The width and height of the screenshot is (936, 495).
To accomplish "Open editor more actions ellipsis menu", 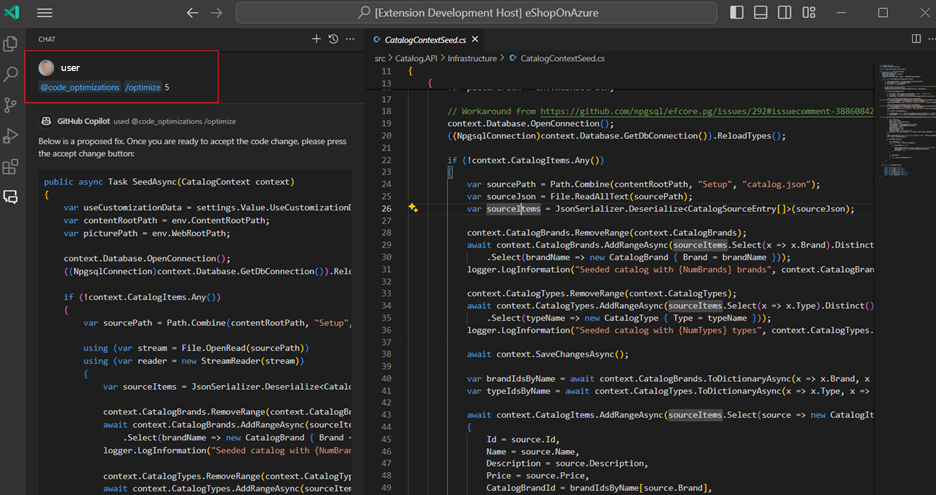I will (930, 39).
